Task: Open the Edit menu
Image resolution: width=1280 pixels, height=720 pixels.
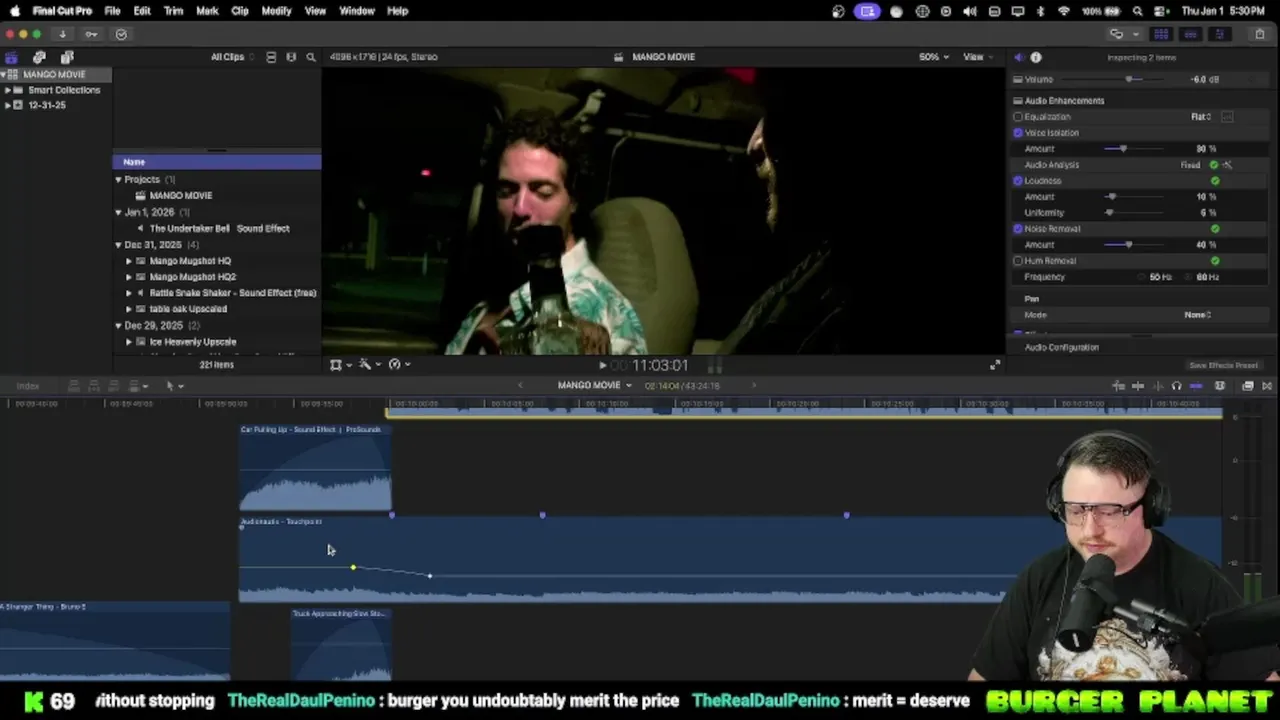Action: tap(142, 11)
